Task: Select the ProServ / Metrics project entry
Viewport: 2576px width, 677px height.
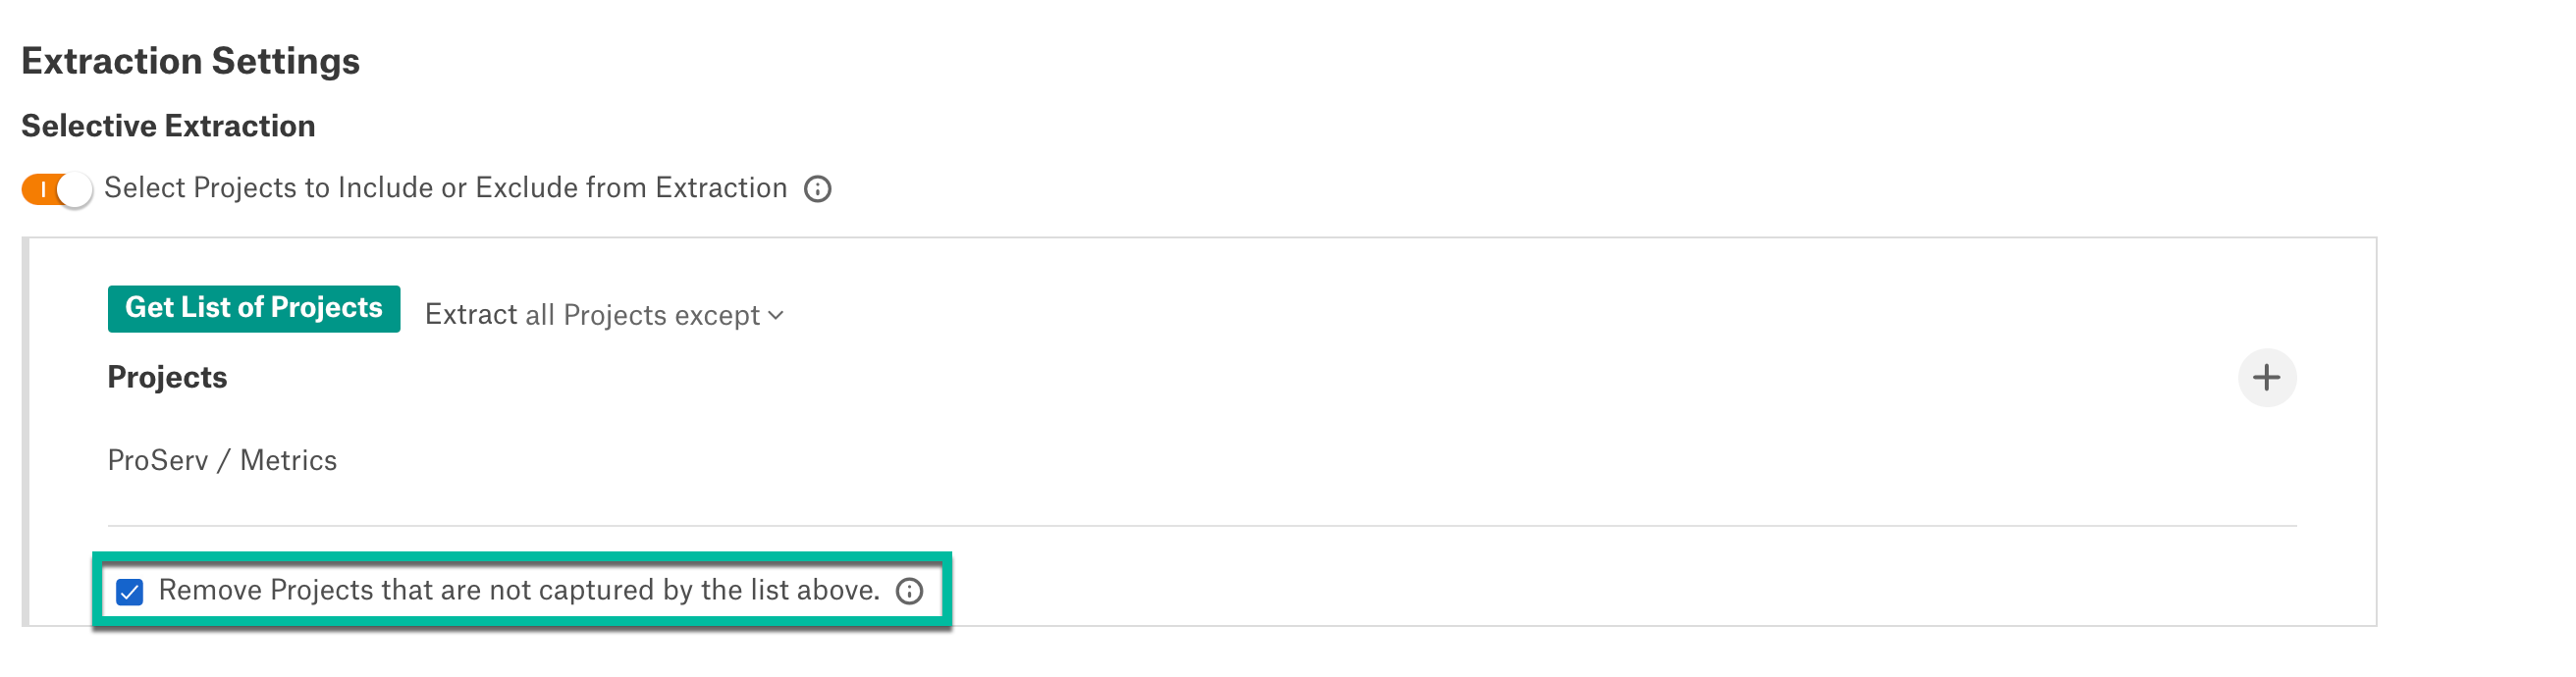Action: (x=222, y=460)
